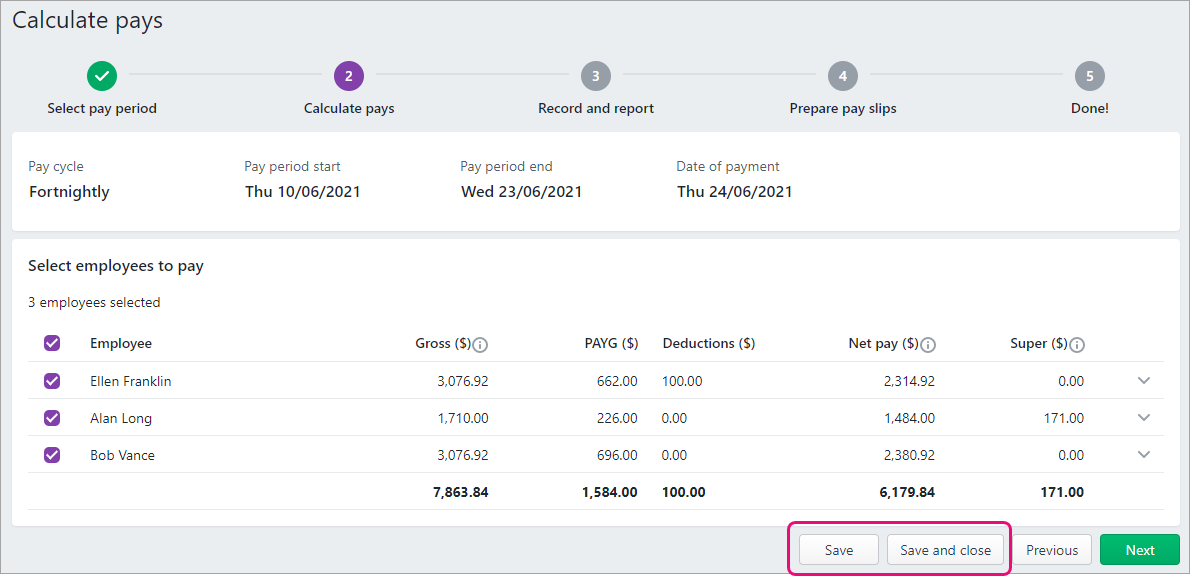
Task: Open Bob Vance's employee record
Action: point(121,455)
